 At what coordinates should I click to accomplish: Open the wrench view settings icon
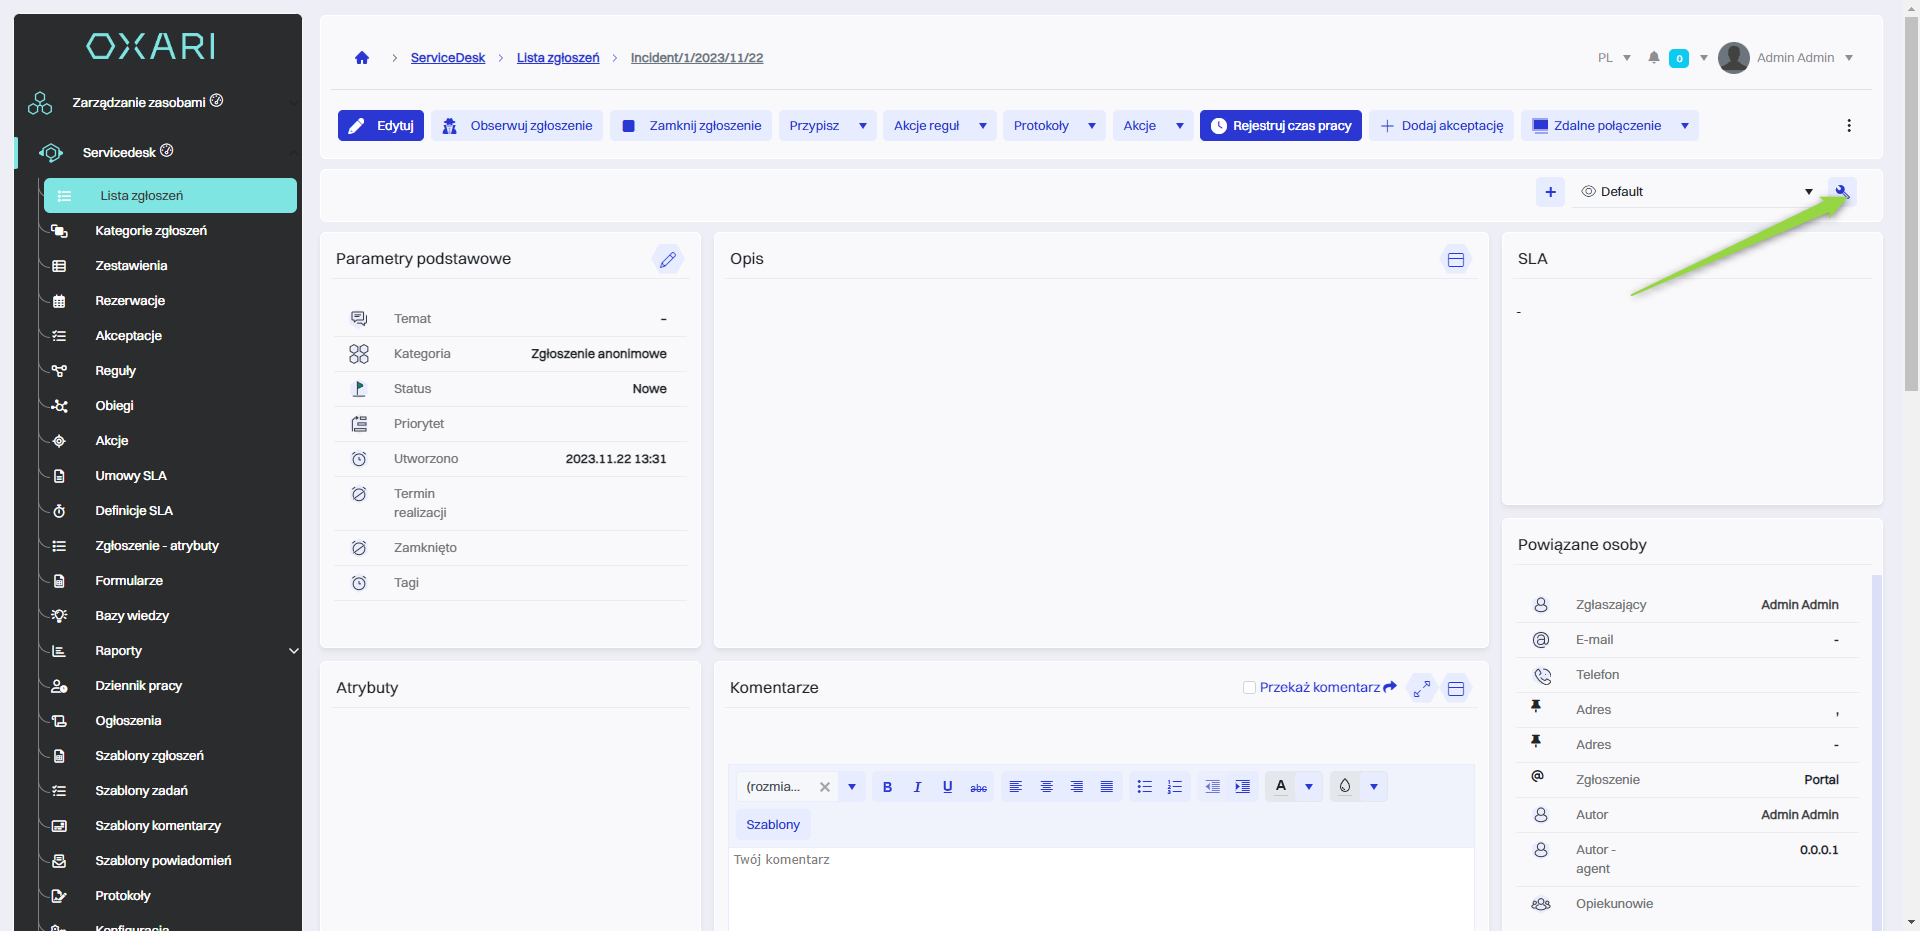point(1841,192)
